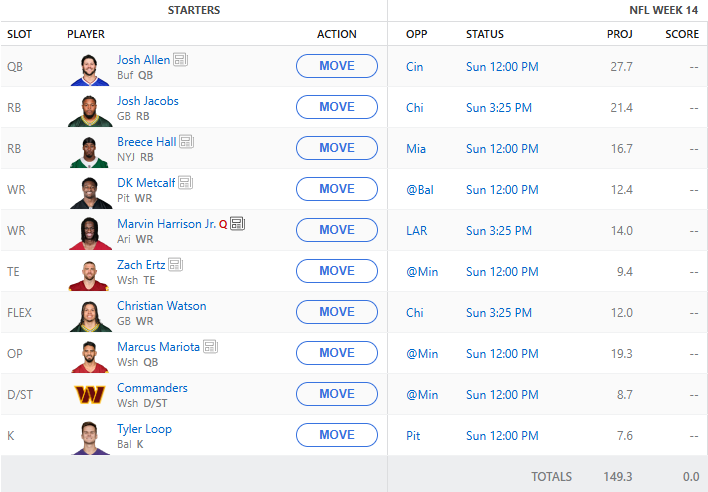Screen dimensions: 708x492
Task: Click the PROJ column header
Action: pyautogui.click(x=619, y=34)
